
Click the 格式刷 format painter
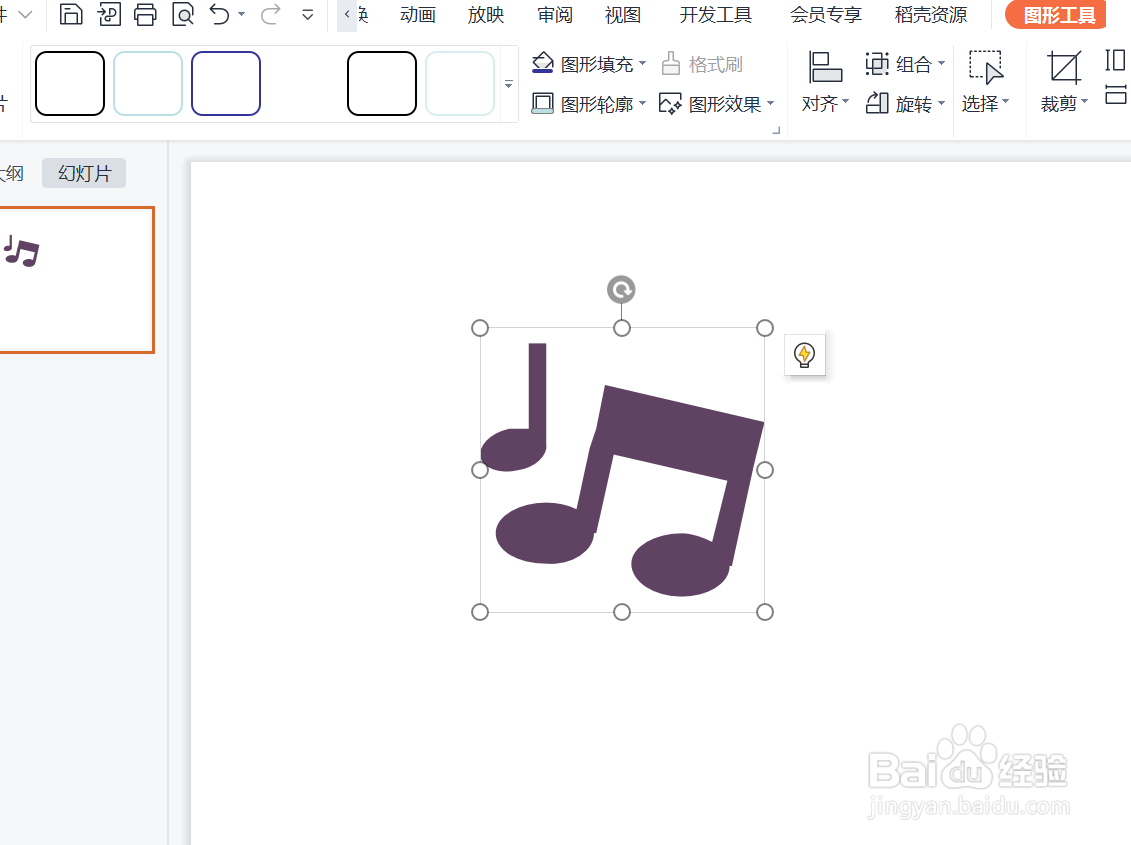tap(702, 64)
